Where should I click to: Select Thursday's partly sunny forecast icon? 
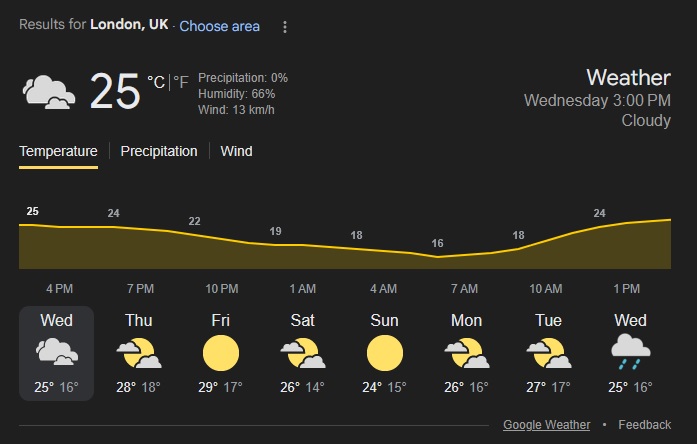point(139,353)
